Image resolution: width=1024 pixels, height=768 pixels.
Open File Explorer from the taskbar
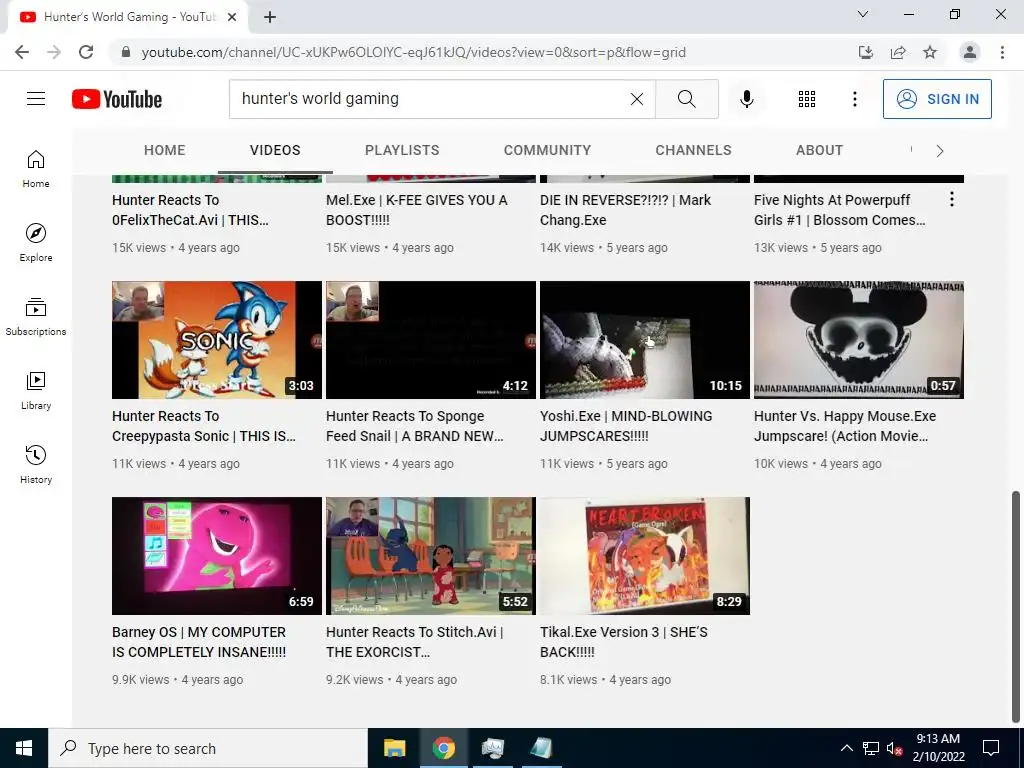coord(394,748)
